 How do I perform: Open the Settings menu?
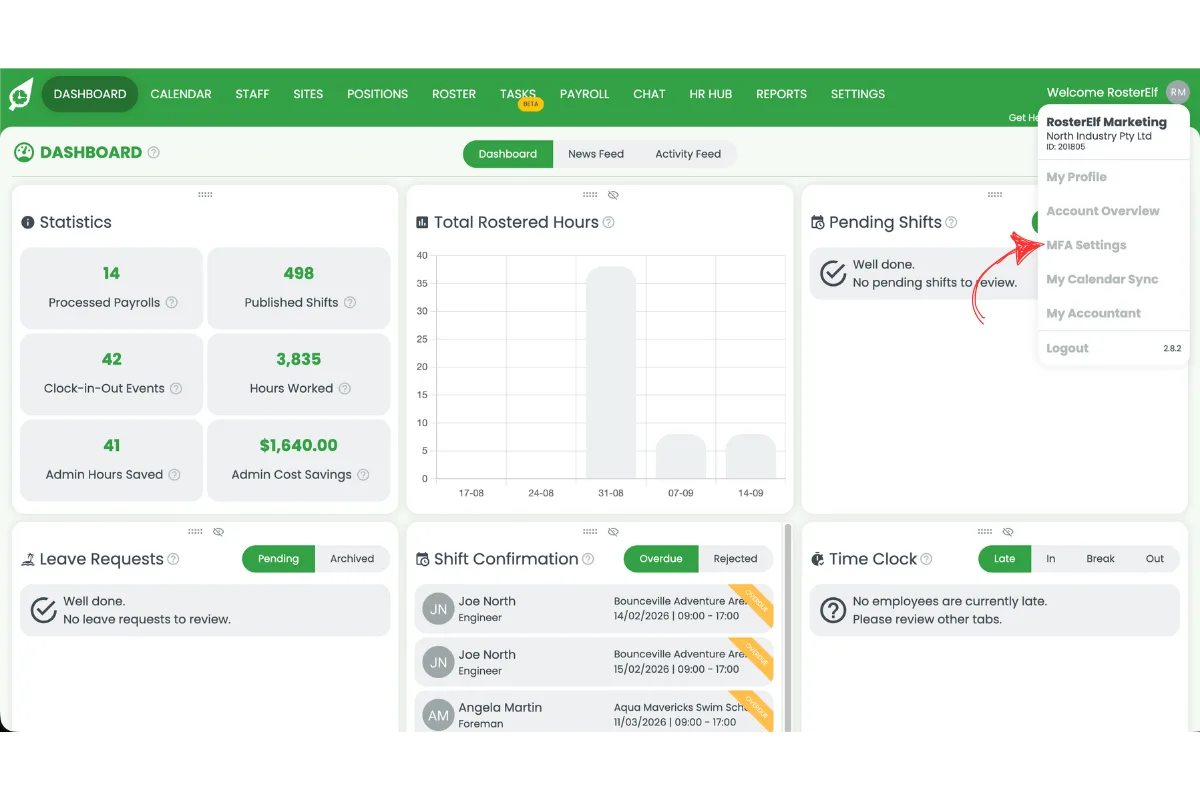click(x=858, y=94)
